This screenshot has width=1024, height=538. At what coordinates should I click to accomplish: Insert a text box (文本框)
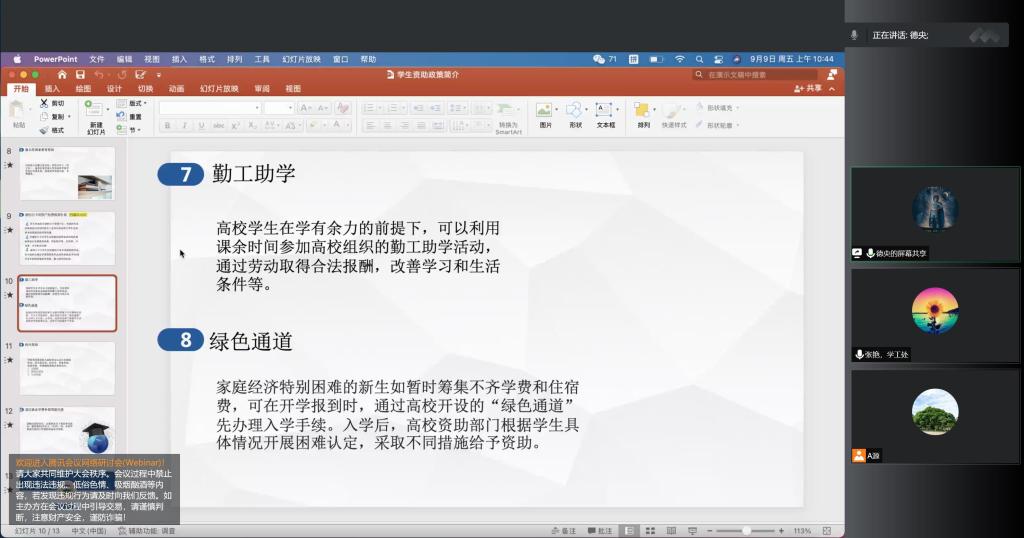pos(606,112)
